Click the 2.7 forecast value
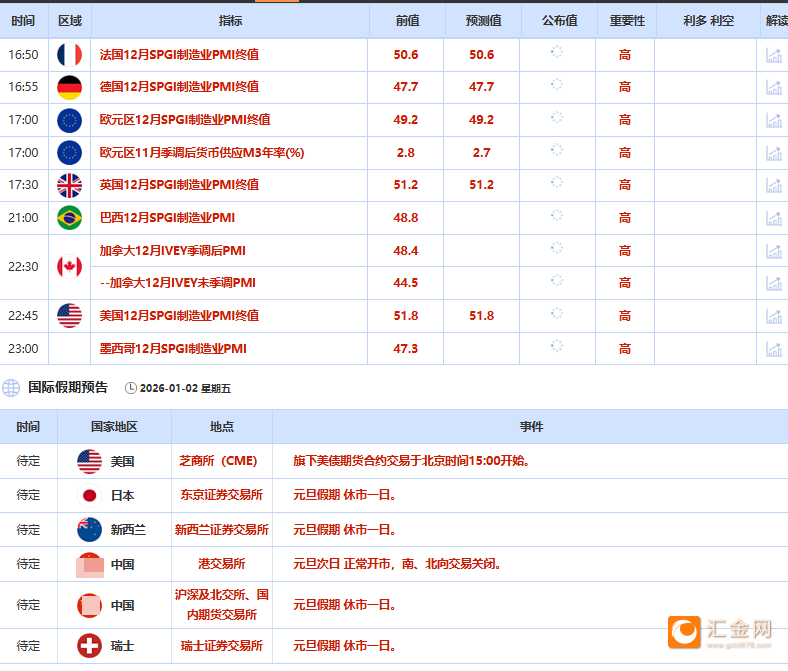Viewport: 788px width, 671px height. (x=481, y=153)
